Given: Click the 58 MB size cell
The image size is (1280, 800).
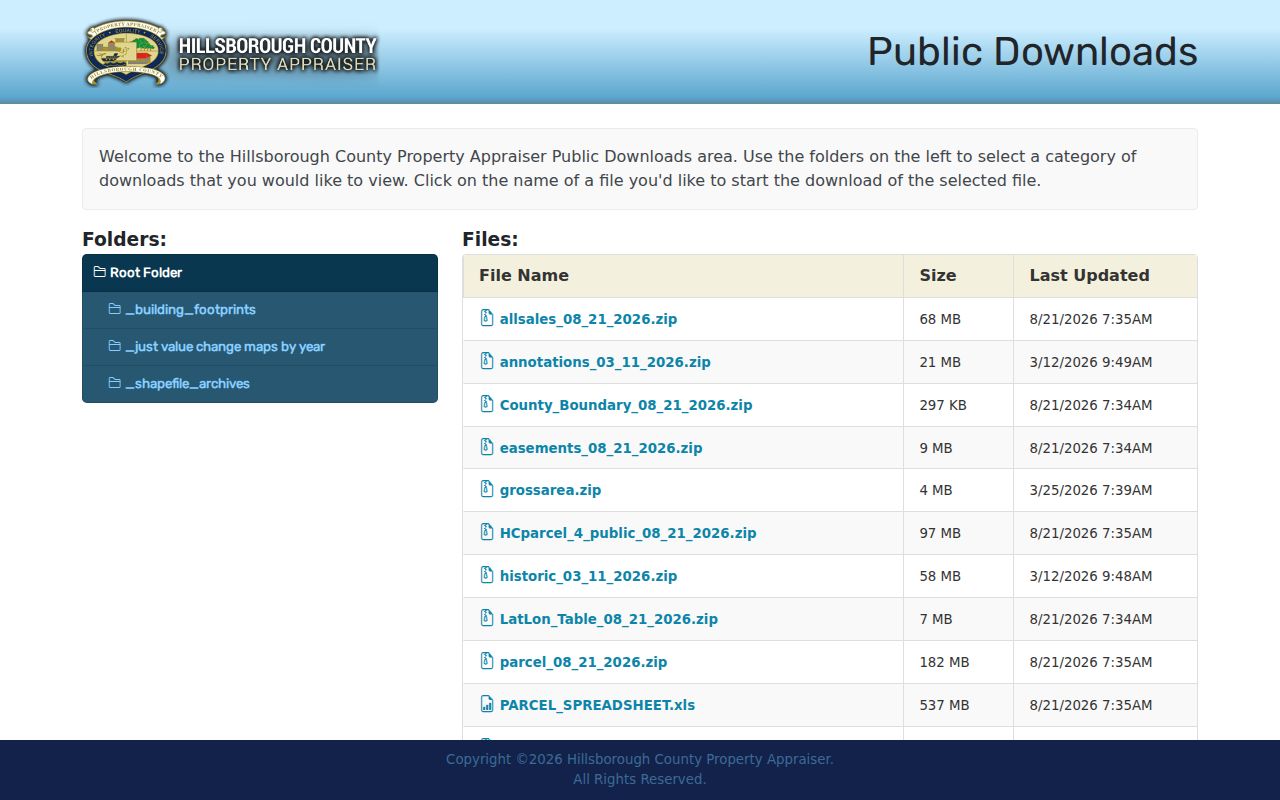Looking at the screenshot, I should click(x=959, y=576).
